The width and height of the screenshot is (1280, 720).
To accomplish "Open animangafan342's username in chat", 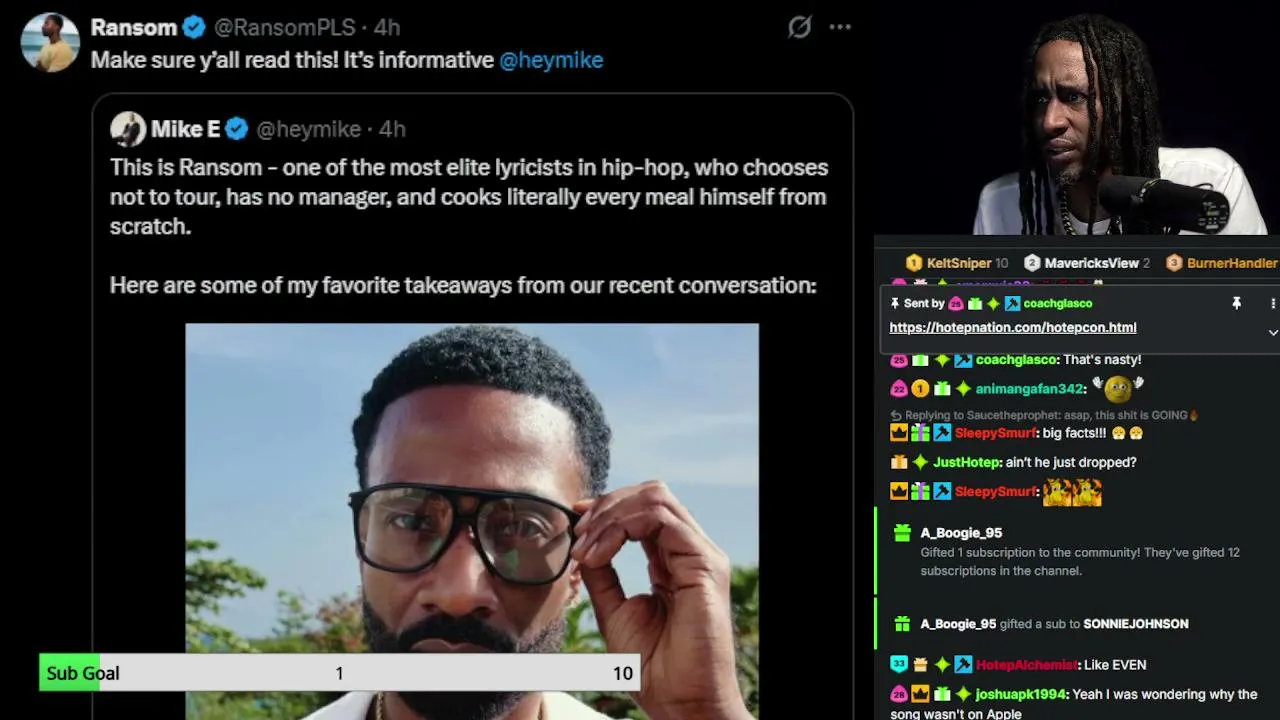I will point(1030,389).
